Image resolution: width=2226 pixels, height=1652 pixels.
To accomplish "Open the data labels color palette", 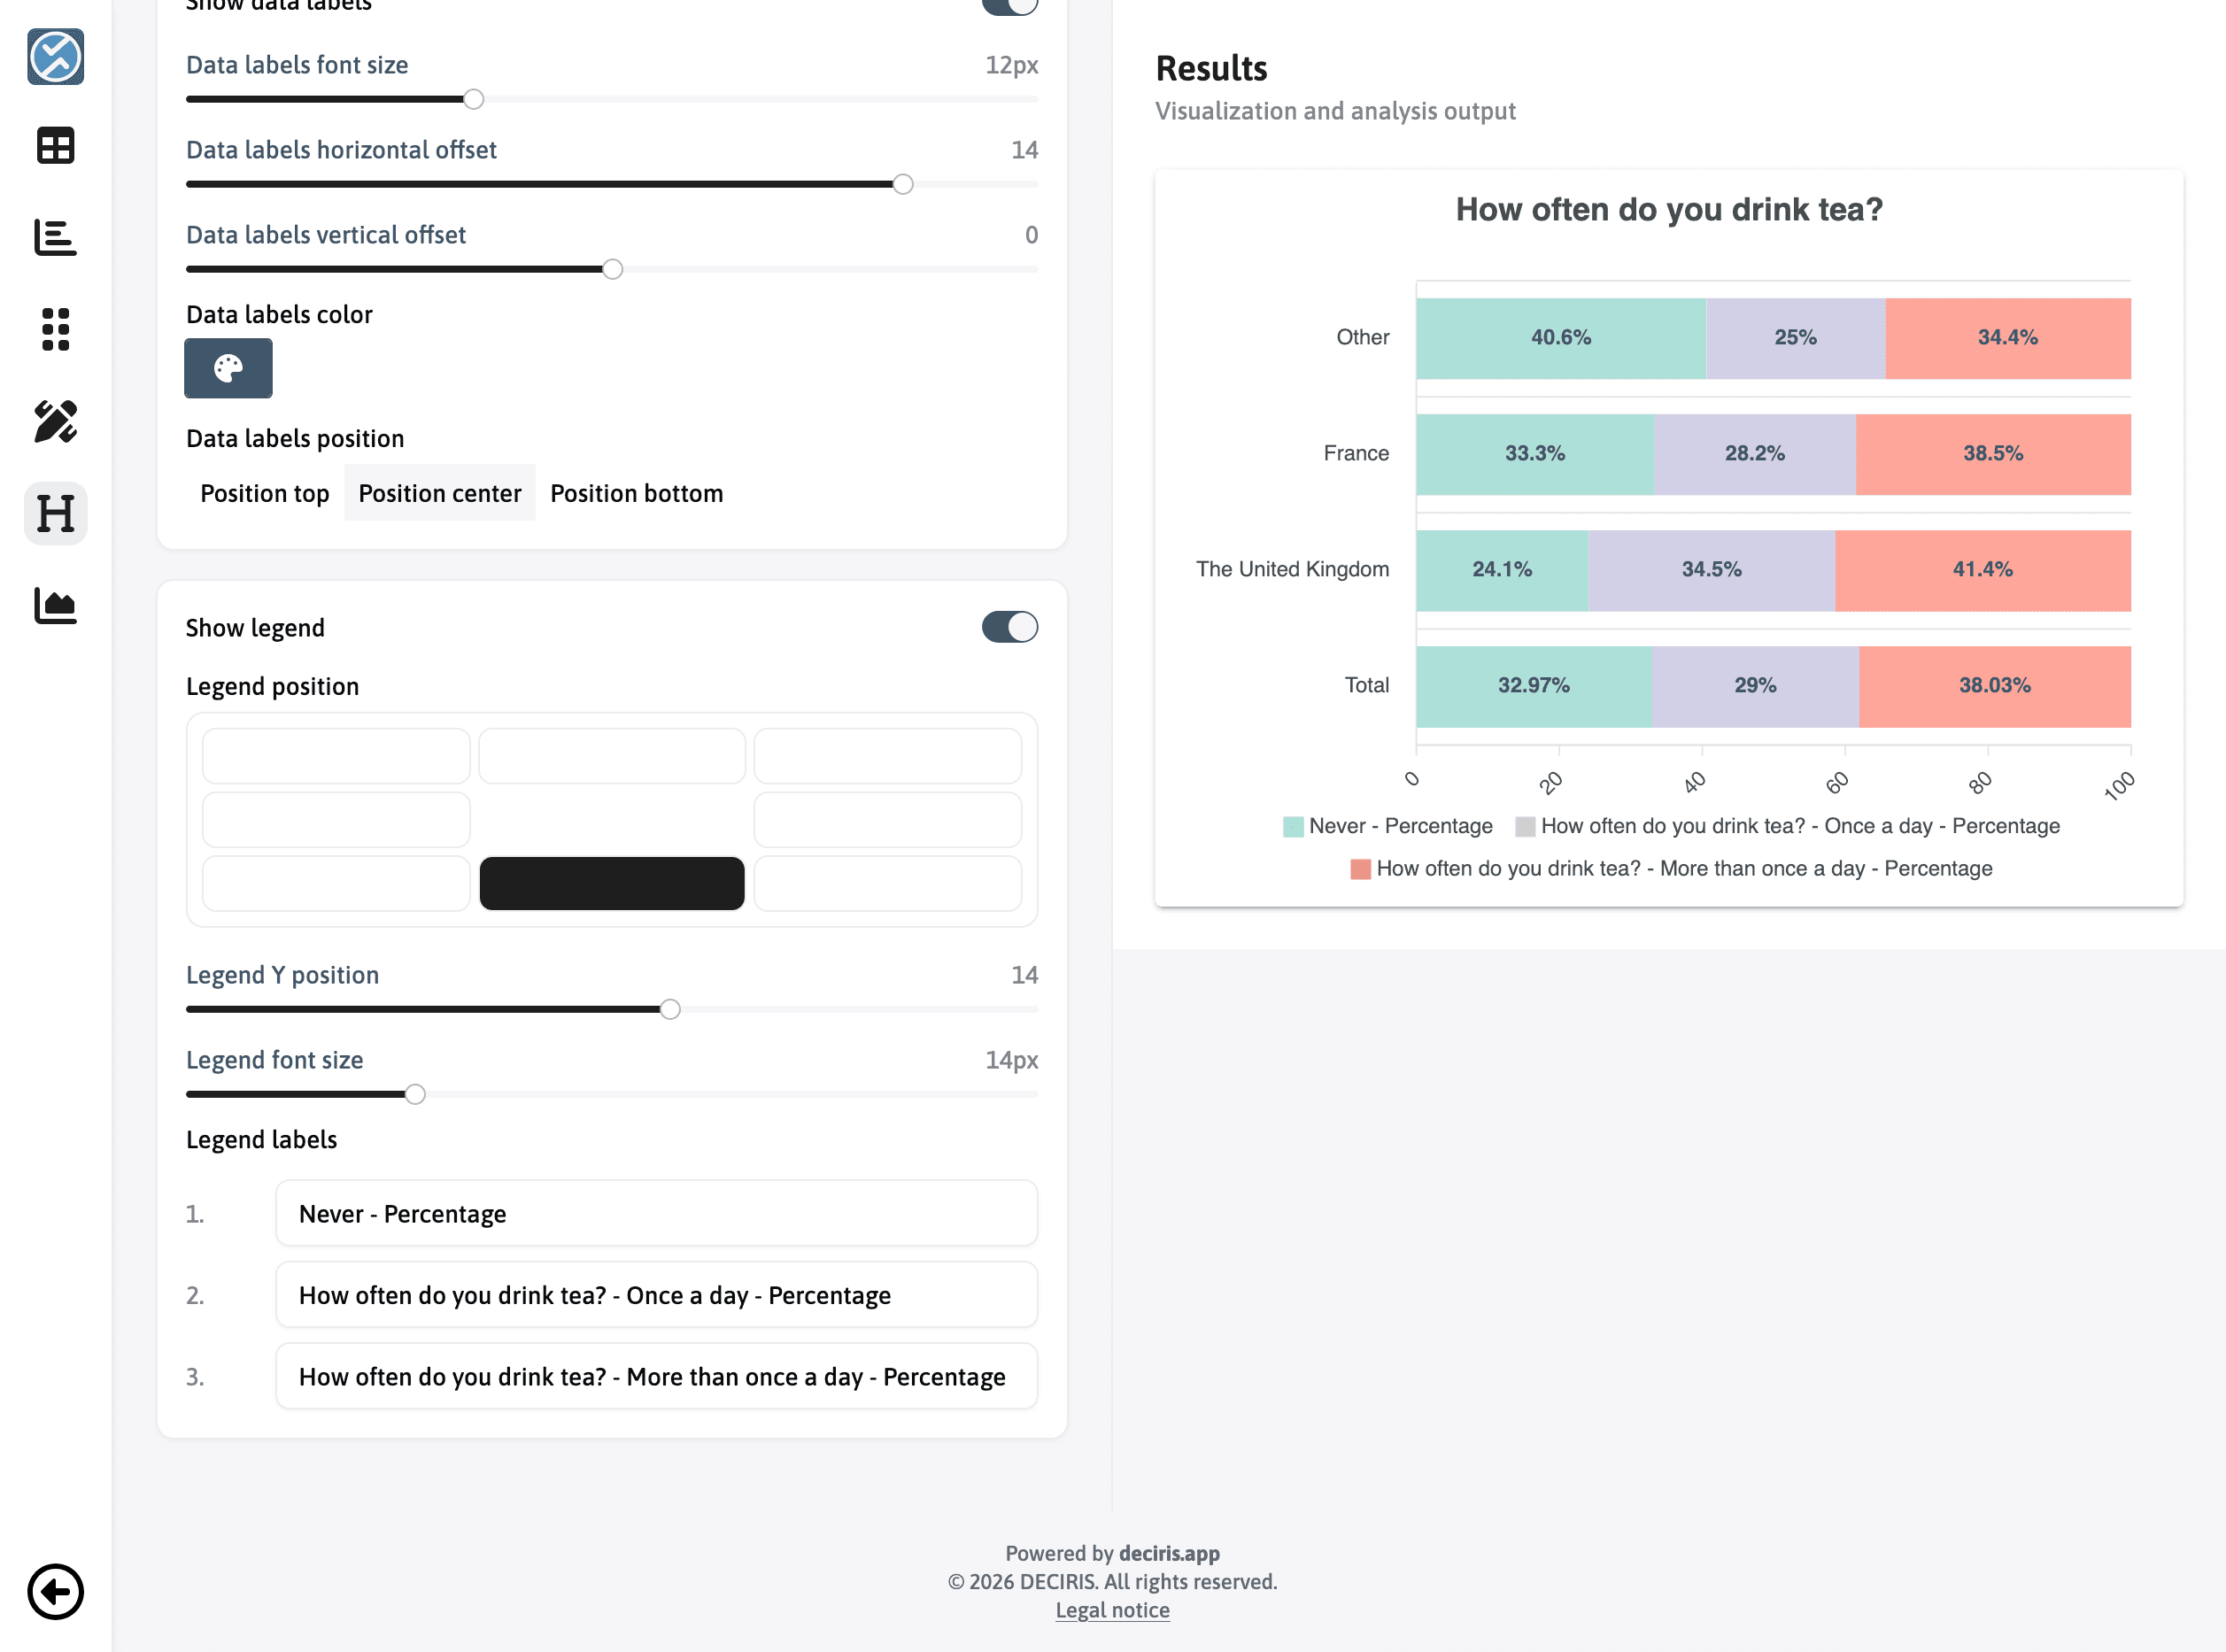I will (x=228, y=368).
